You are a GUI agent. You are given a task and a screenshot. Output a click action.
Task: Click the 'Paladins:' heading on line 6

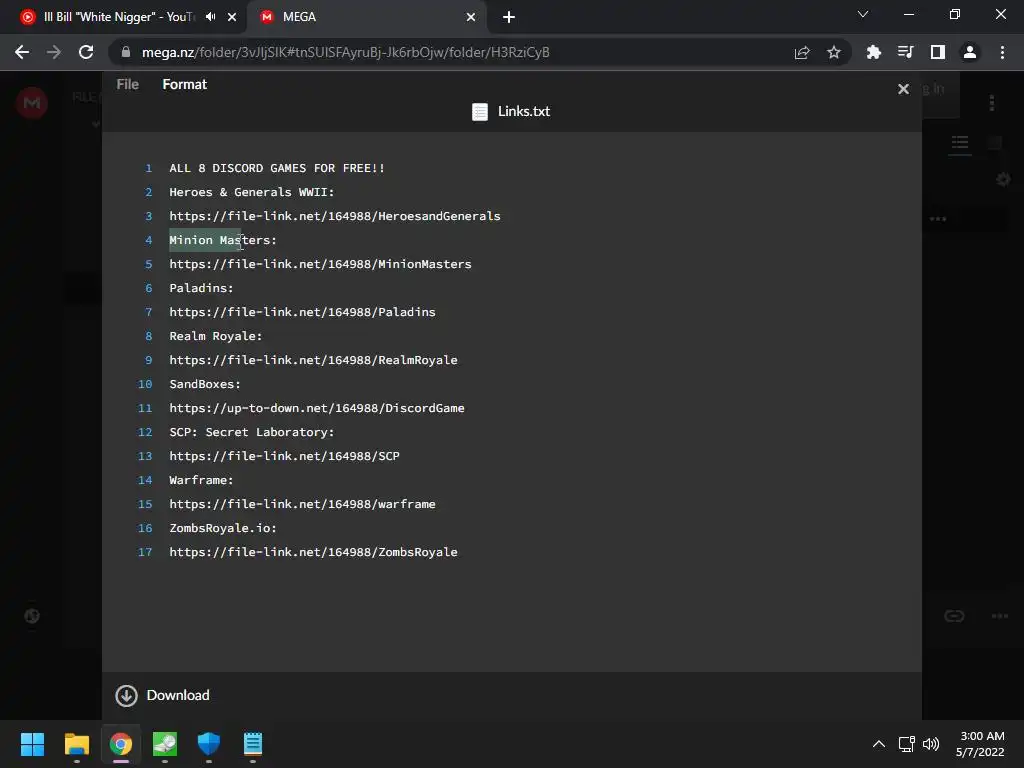pos(201,288)
